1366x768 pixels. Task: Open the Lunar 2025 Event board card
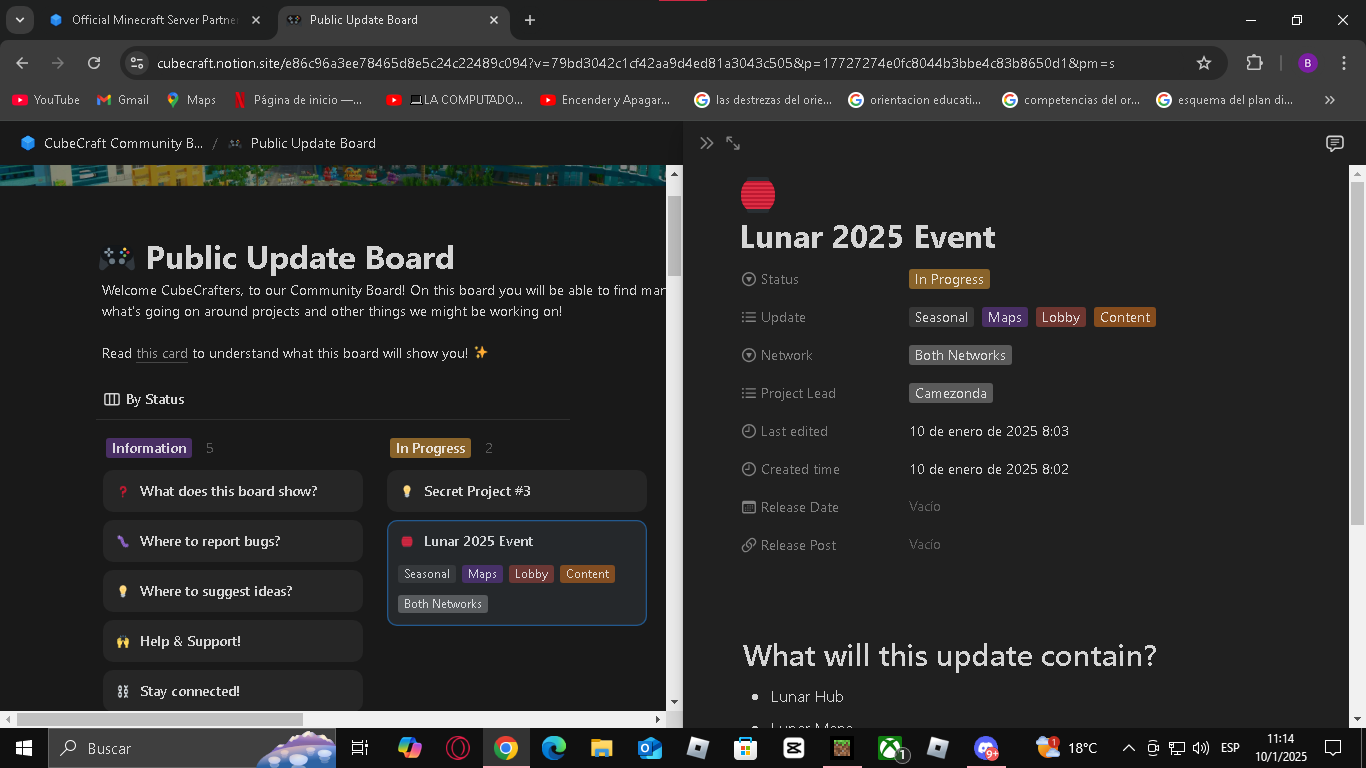coord(517,573)
